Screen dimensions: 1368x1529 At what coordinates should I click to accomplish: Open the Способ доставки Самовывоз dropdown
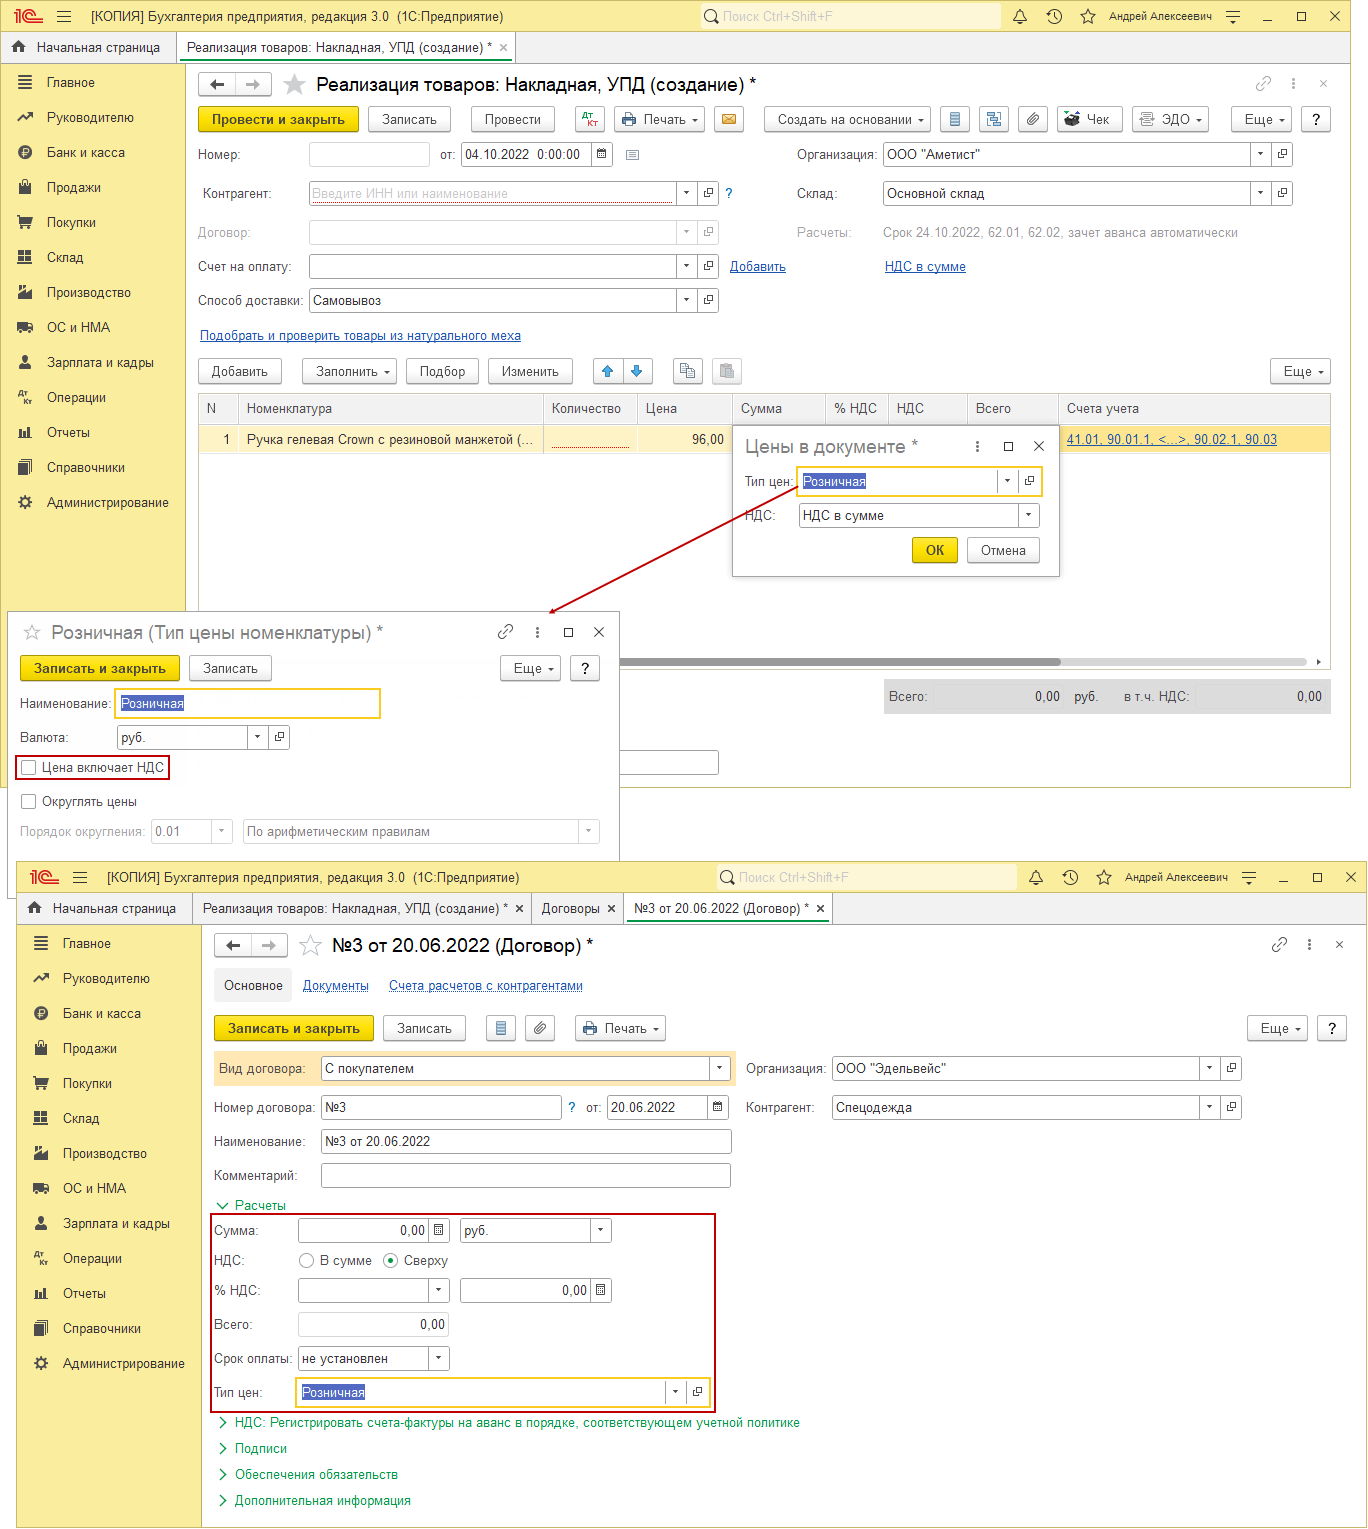click(686, 300)
